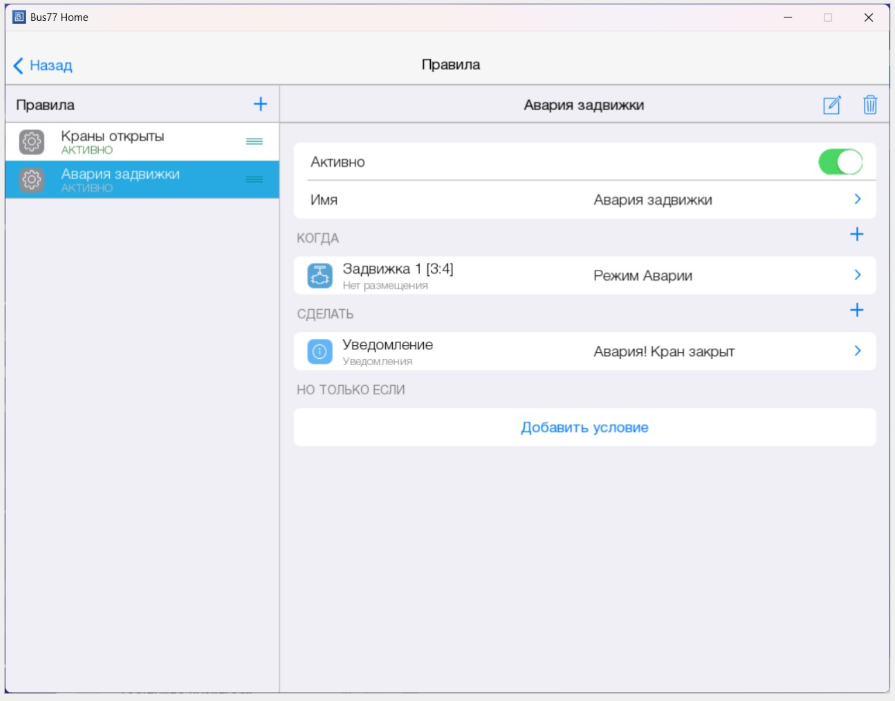The width and height of the screenshot is (895, 701).
Task: Minimize the Bus77 Home window
Action: tap(788, 18)
